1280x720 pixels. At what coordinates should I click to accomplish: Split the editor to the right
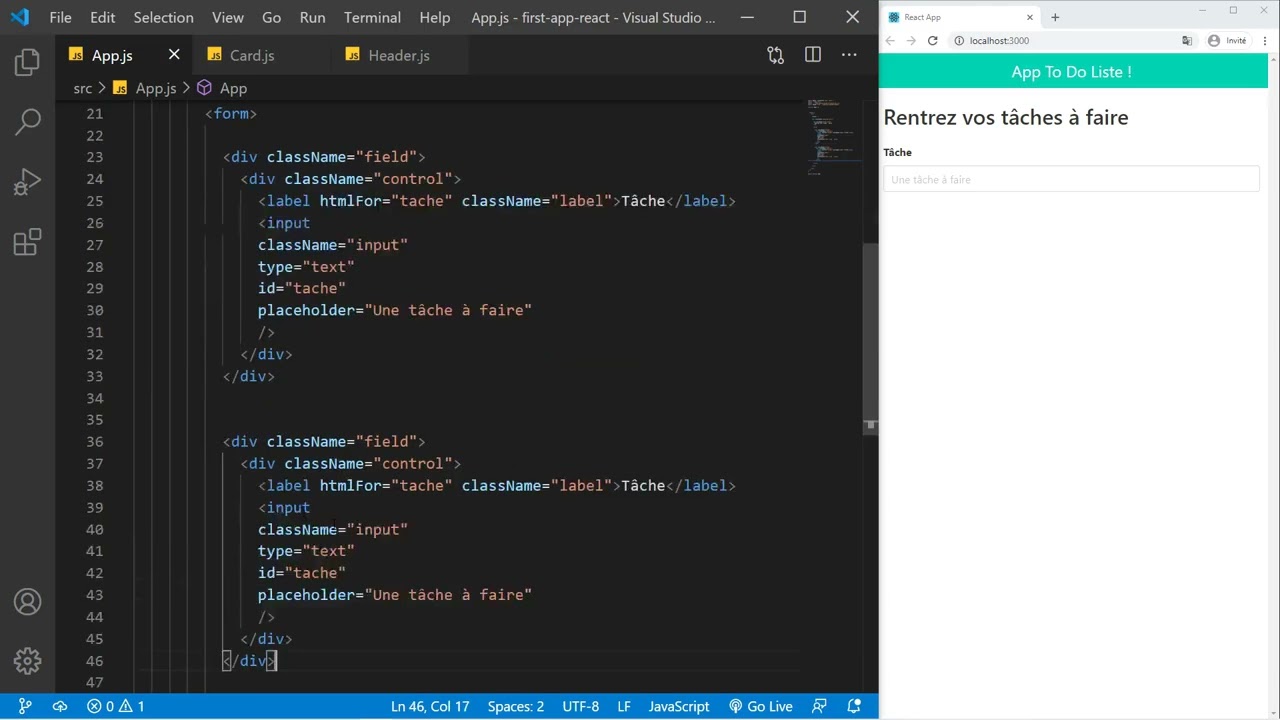[x=813, y=55]
